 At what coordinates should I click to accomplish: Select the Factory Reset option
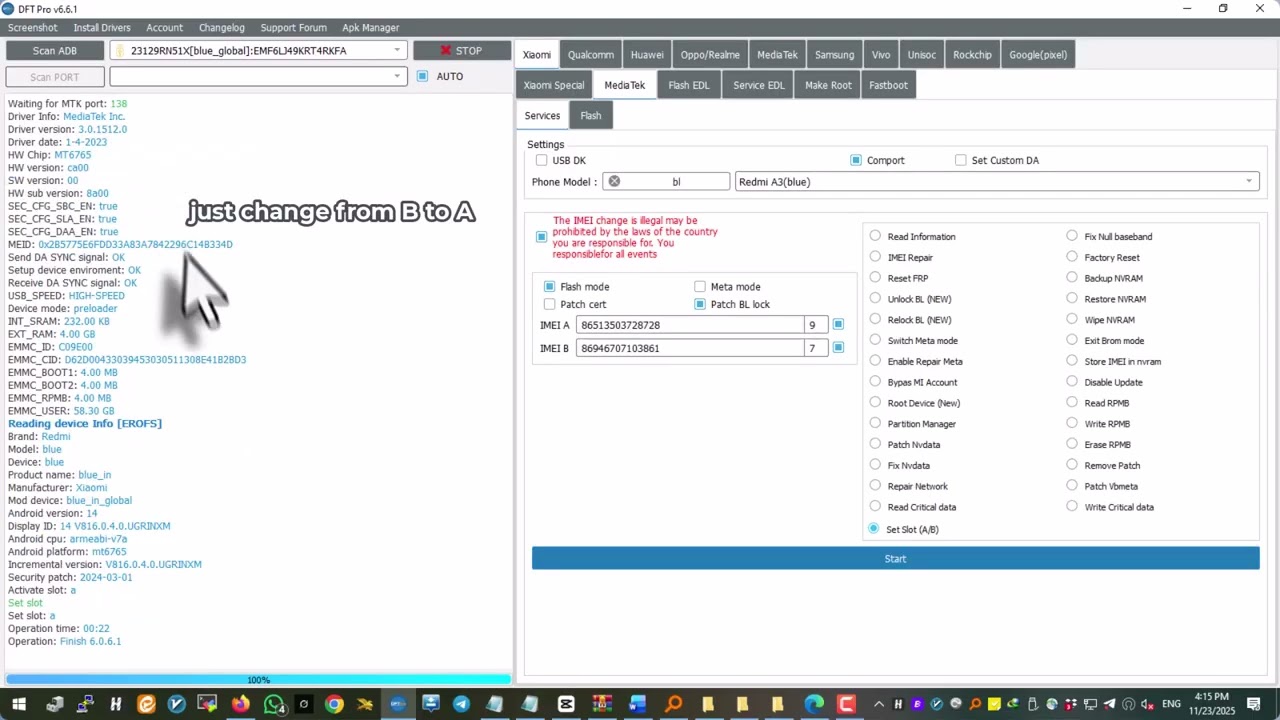[x=1072, y=257]
